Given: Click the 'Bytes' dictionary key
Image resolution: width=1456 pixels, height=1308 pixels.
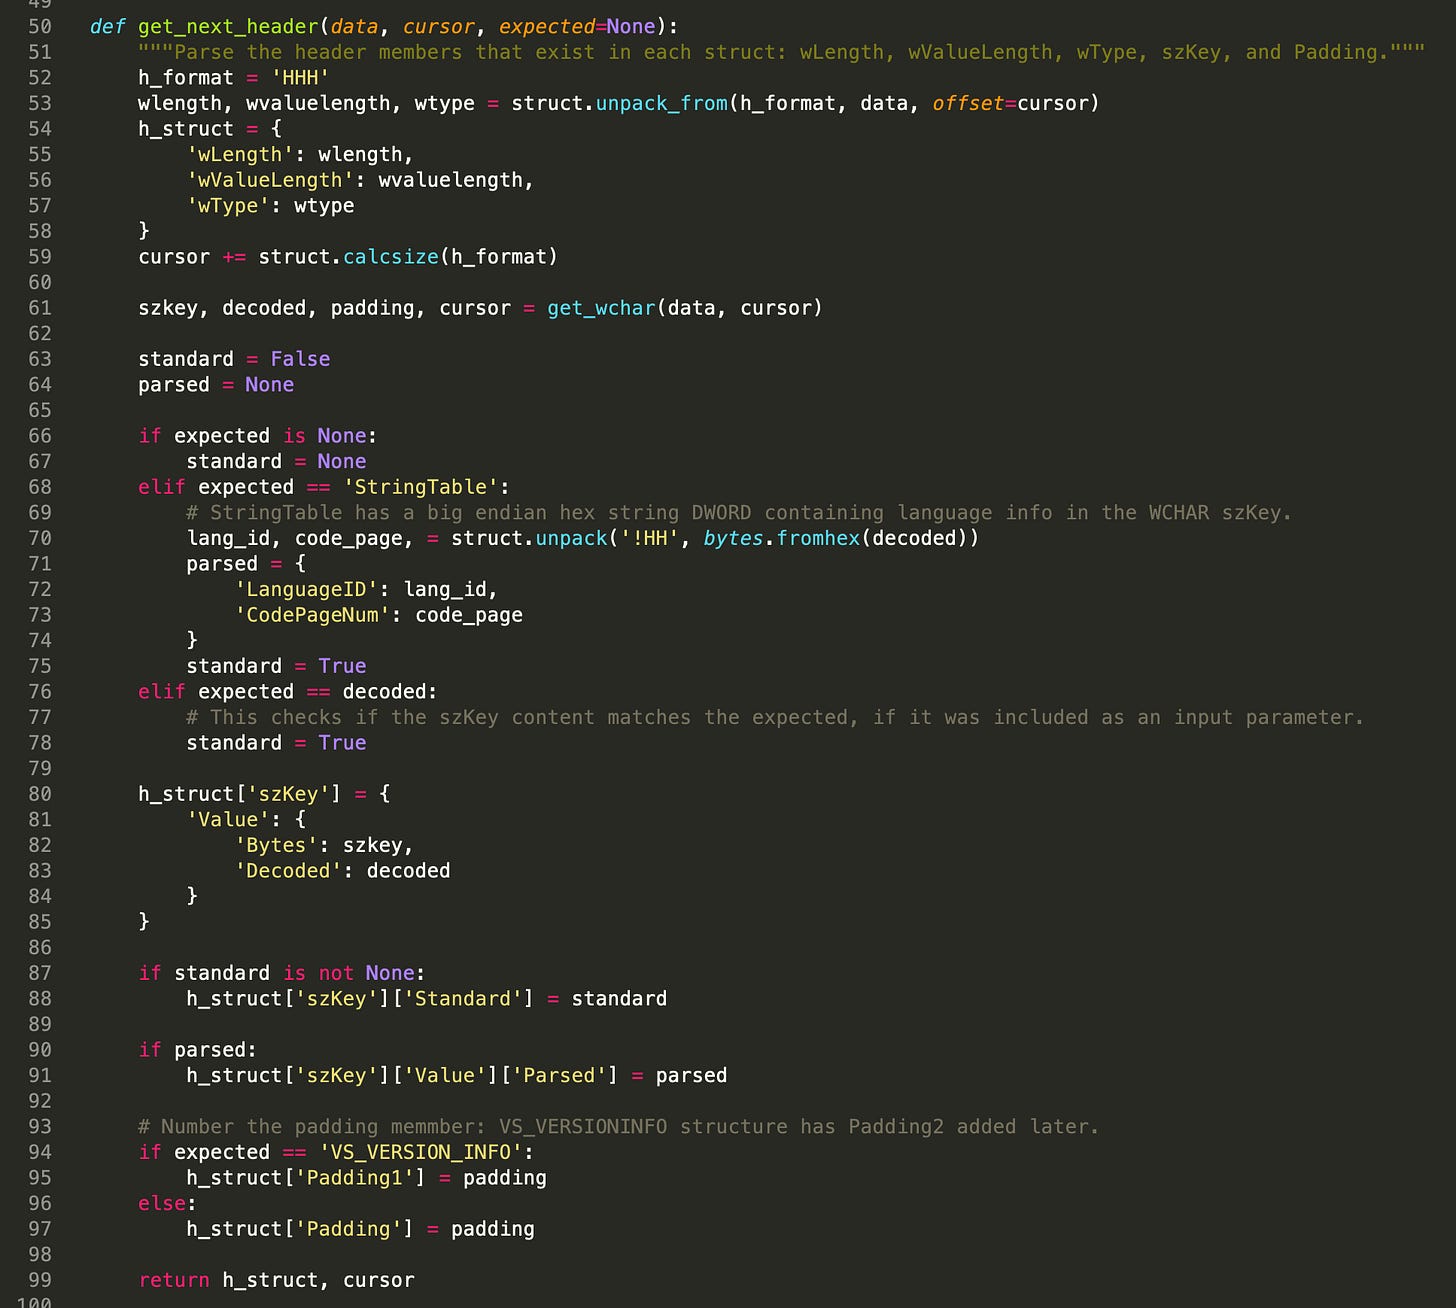Looking at the screenshot, I should coord(276,845).
